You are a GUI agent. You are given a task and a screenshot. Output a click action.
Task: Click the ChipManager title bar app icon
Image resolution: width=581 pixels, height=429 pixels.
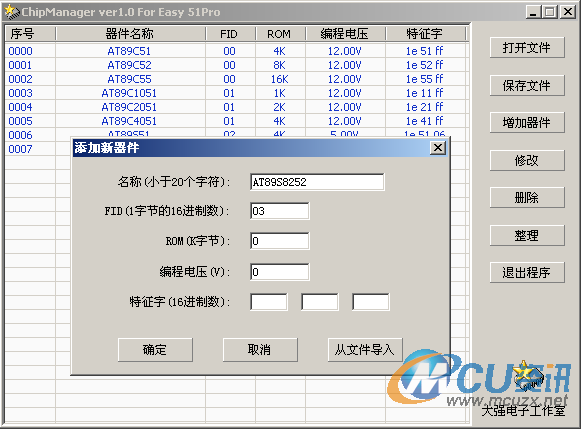point(12,12)
